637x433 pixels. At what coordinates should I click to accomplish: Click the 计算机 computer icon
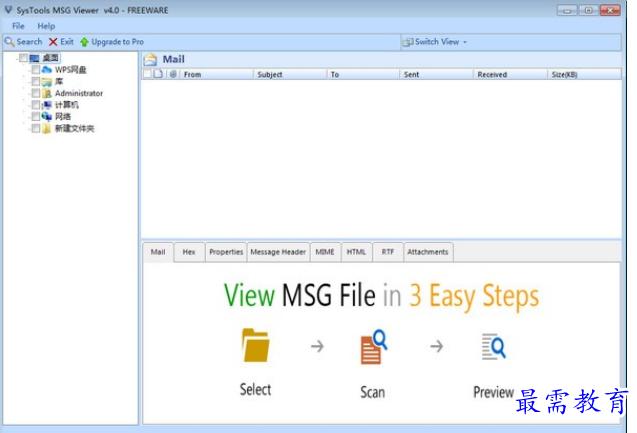point(47,105)
